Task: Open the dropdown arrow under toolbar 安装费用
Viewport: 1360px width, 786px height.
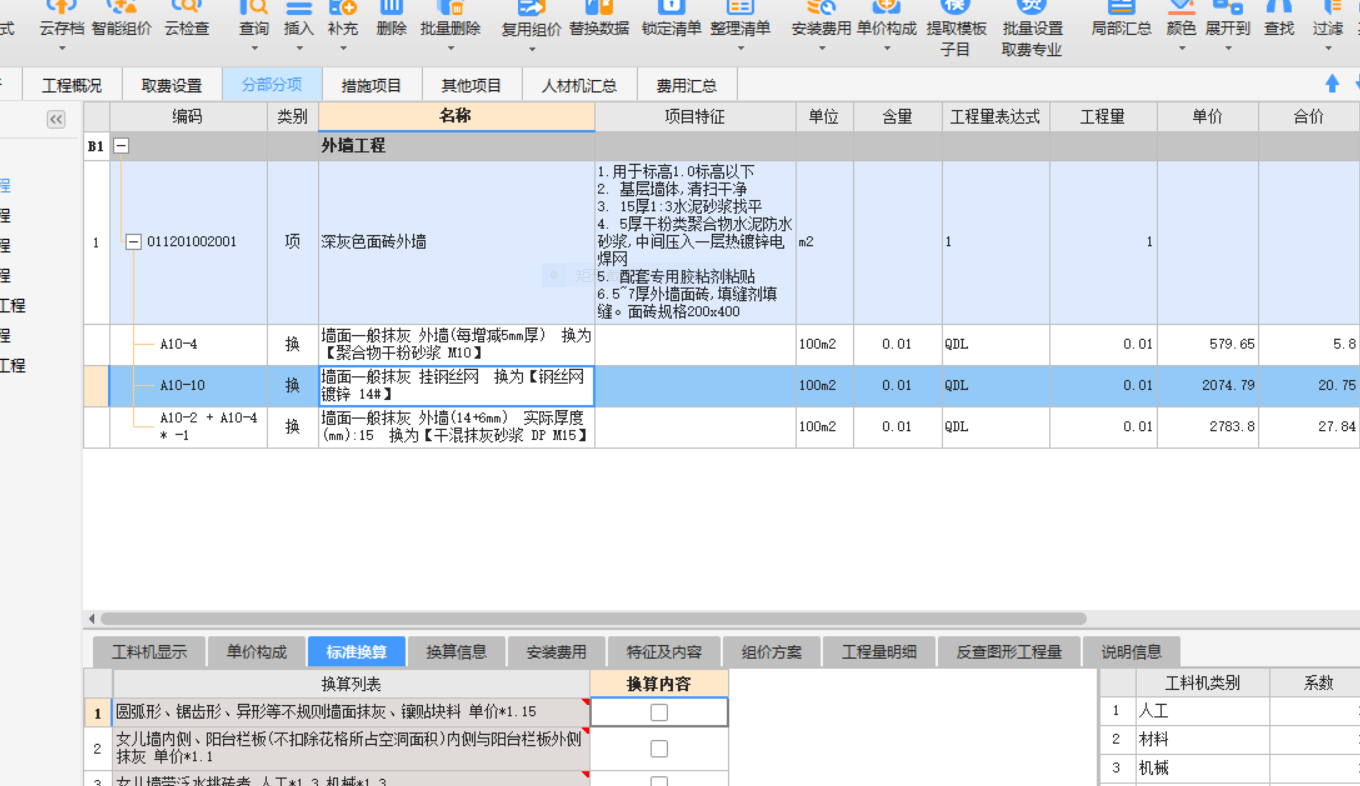Action: coord(821,48)
